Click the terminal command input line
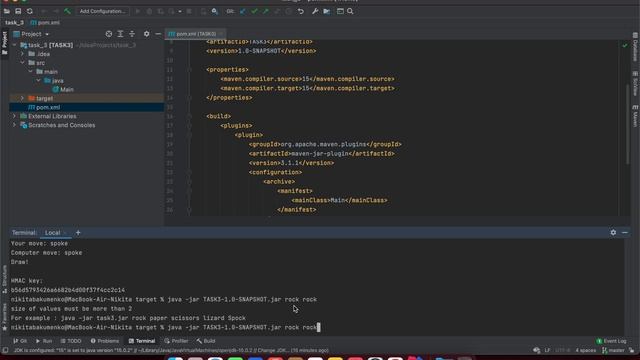 (166, 327)
